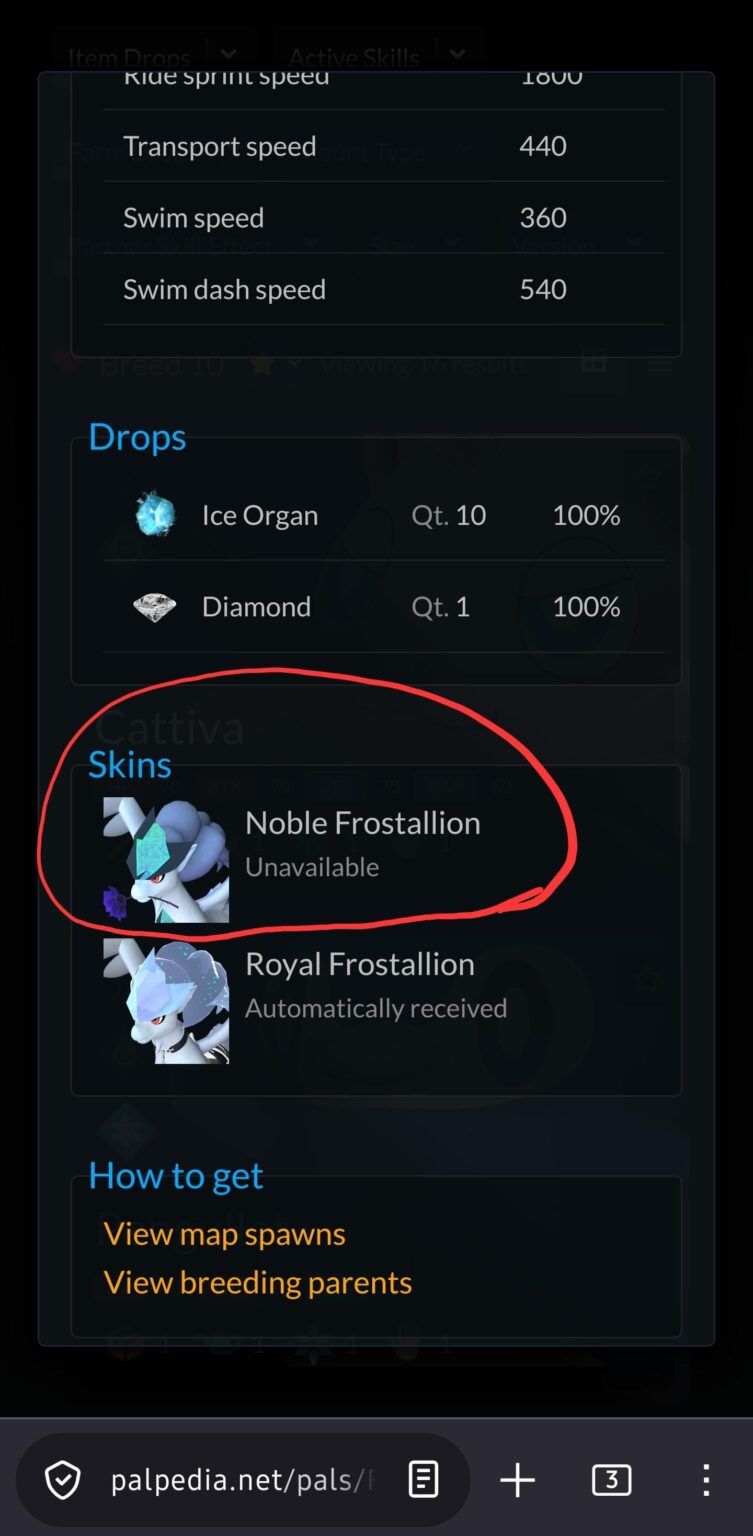This screenshot has height=1536, width=753.
Task: Click the Diamond item icon
Action: coord(155,606)
